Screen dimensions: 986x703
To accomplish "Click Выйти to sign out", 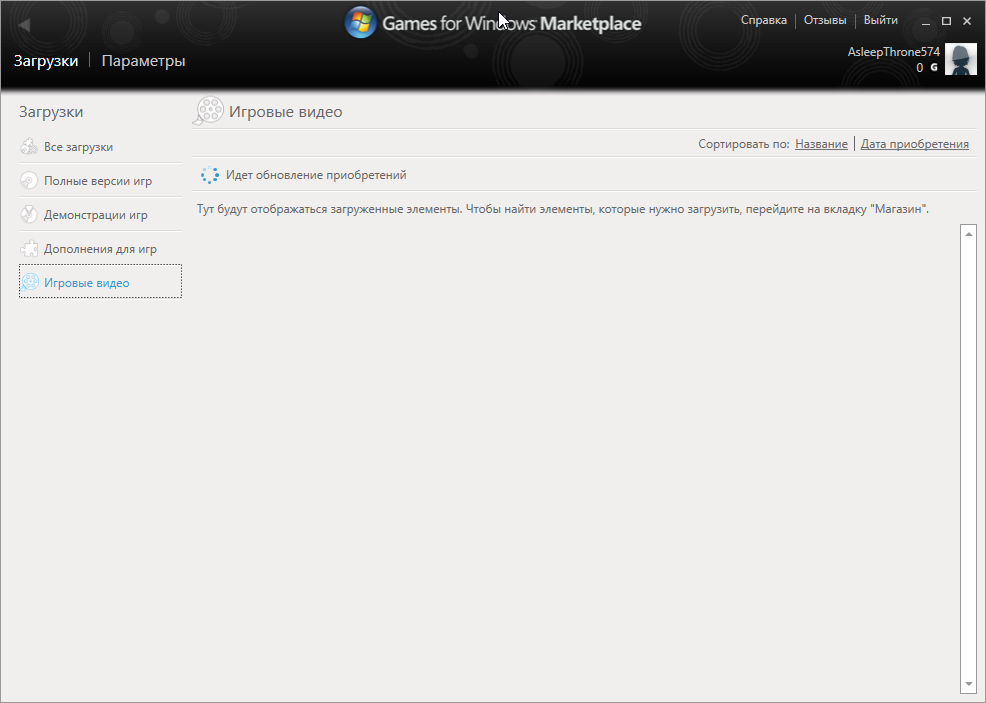I will click(x=880, y=20).
